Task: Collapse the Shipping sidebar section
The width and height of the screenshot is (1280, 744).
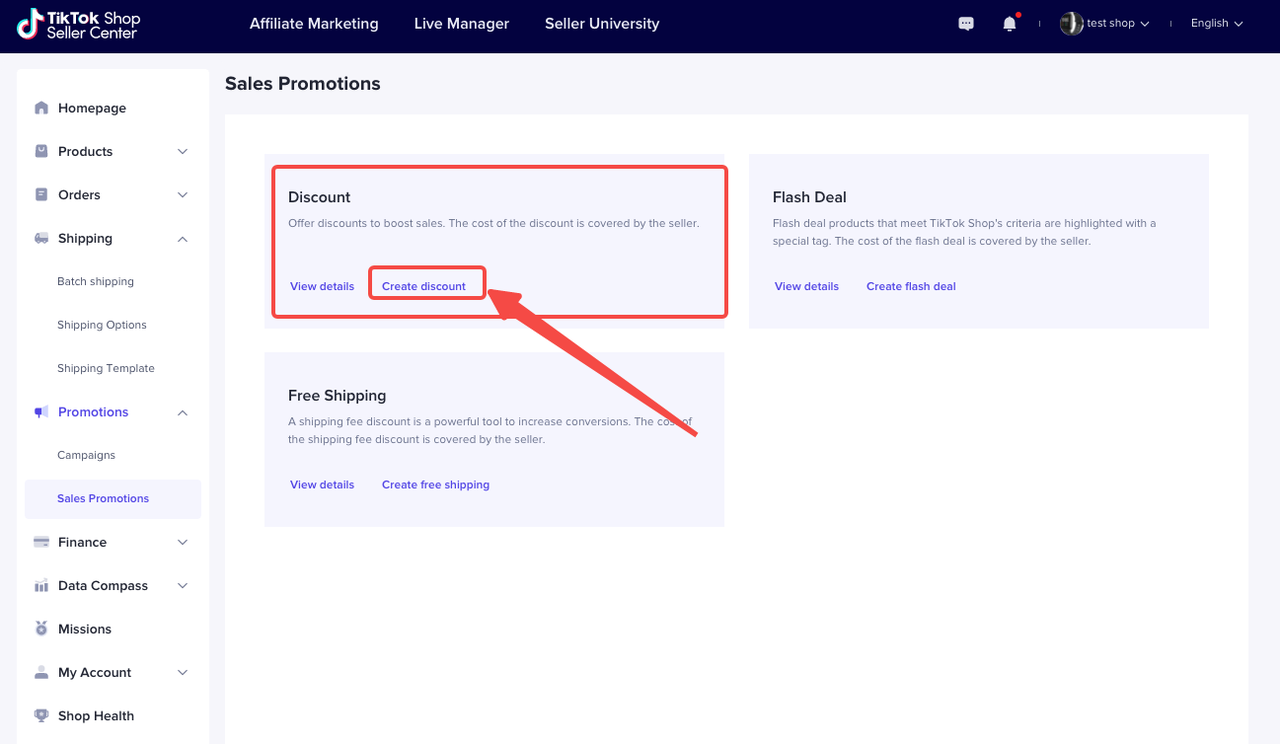Action: (x=182, y=239)
